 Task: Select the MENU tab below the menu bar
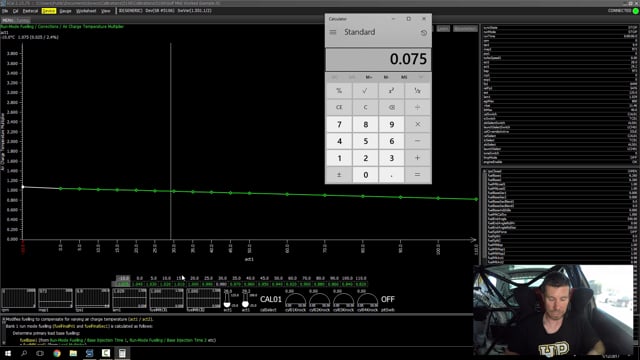coord(7,20)
